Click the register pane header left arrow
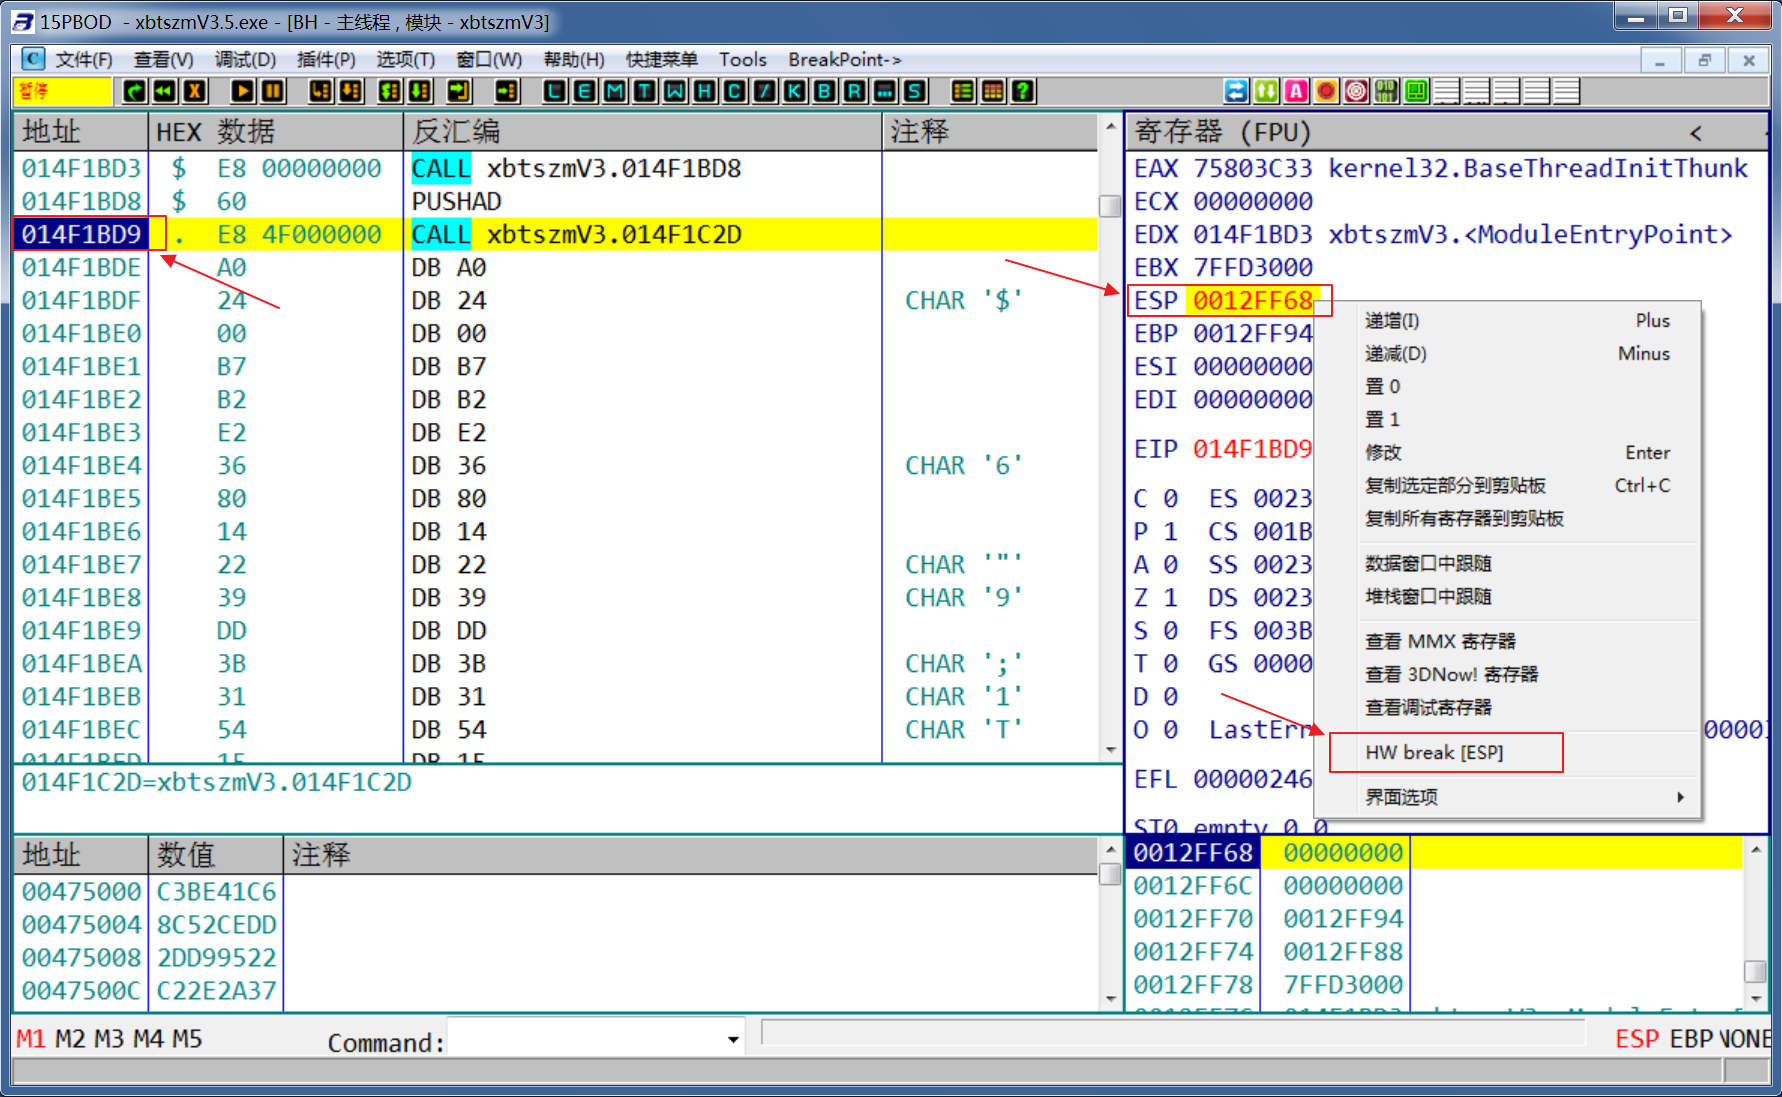1782x1097 pixels. click(x=1696, y=133)
